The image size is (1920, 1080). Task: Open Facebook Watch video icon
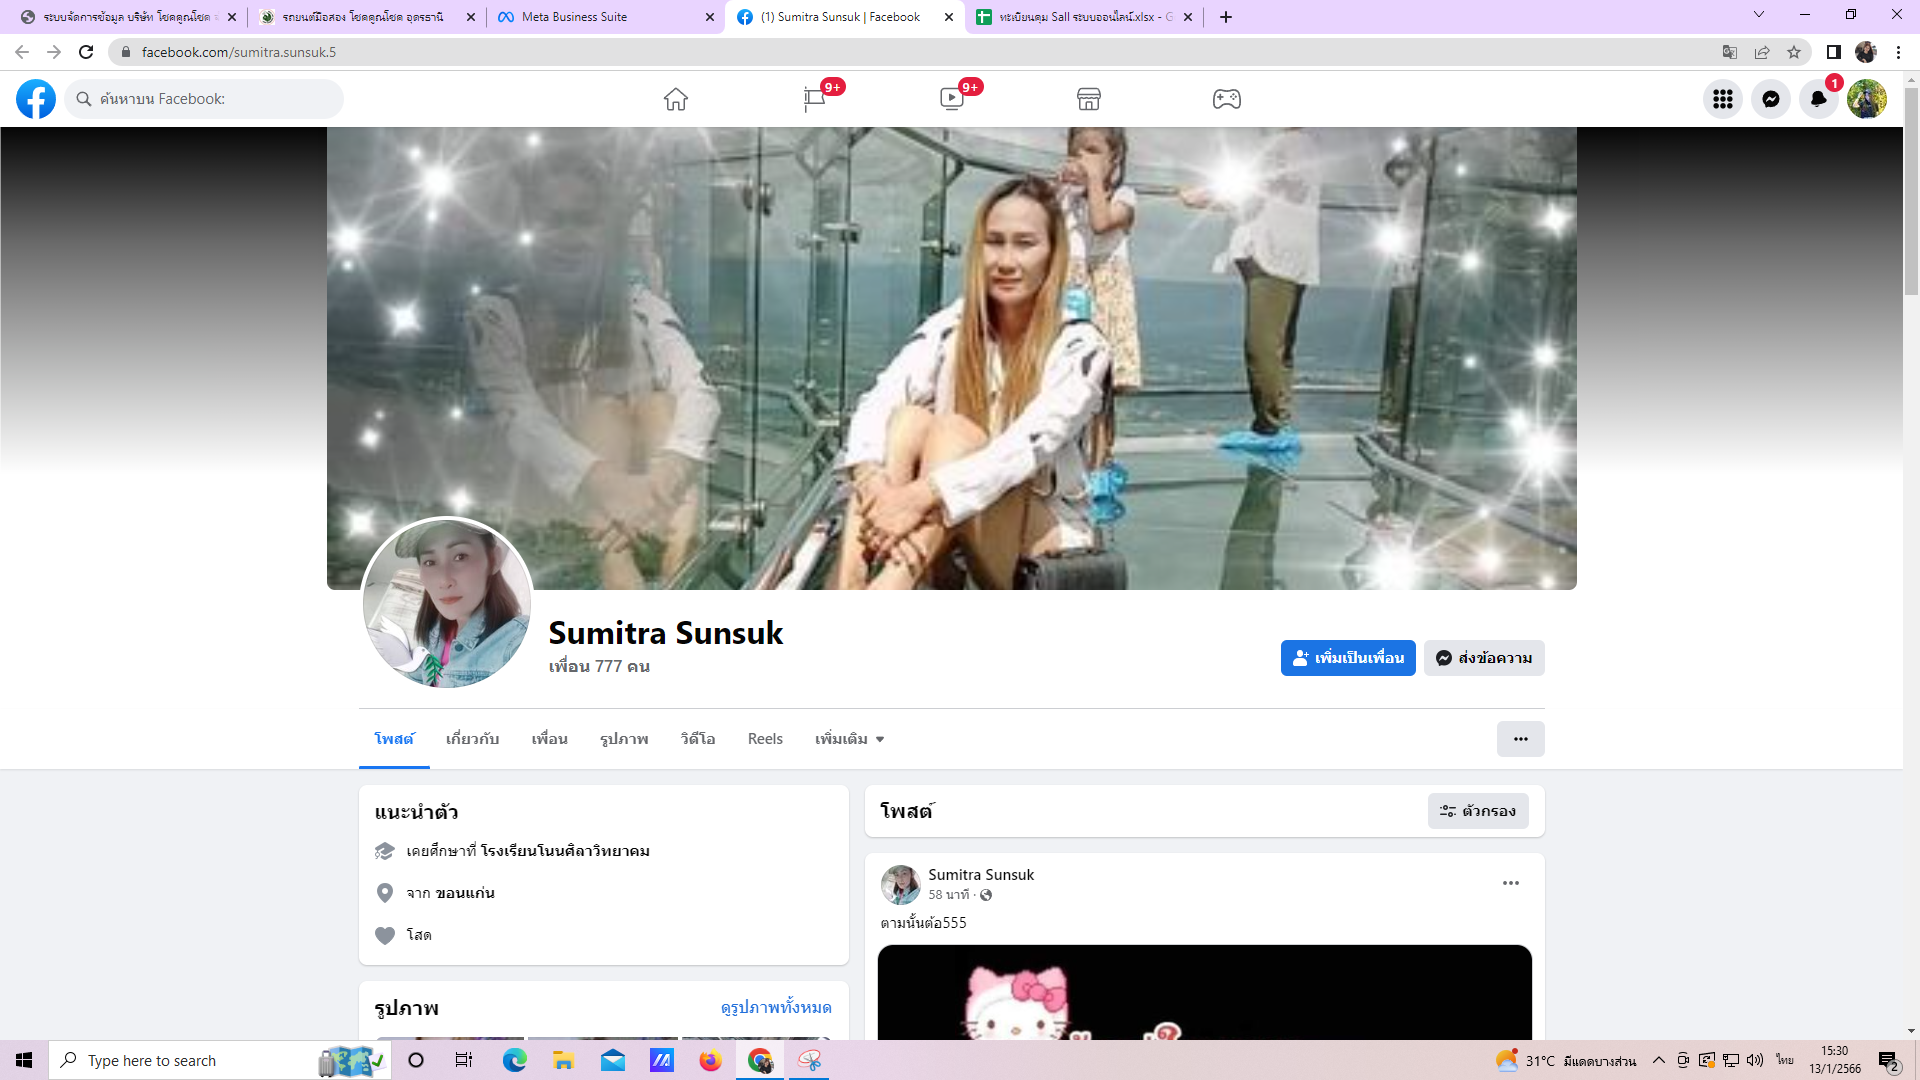pyautogui.click(x=952, y=99)
